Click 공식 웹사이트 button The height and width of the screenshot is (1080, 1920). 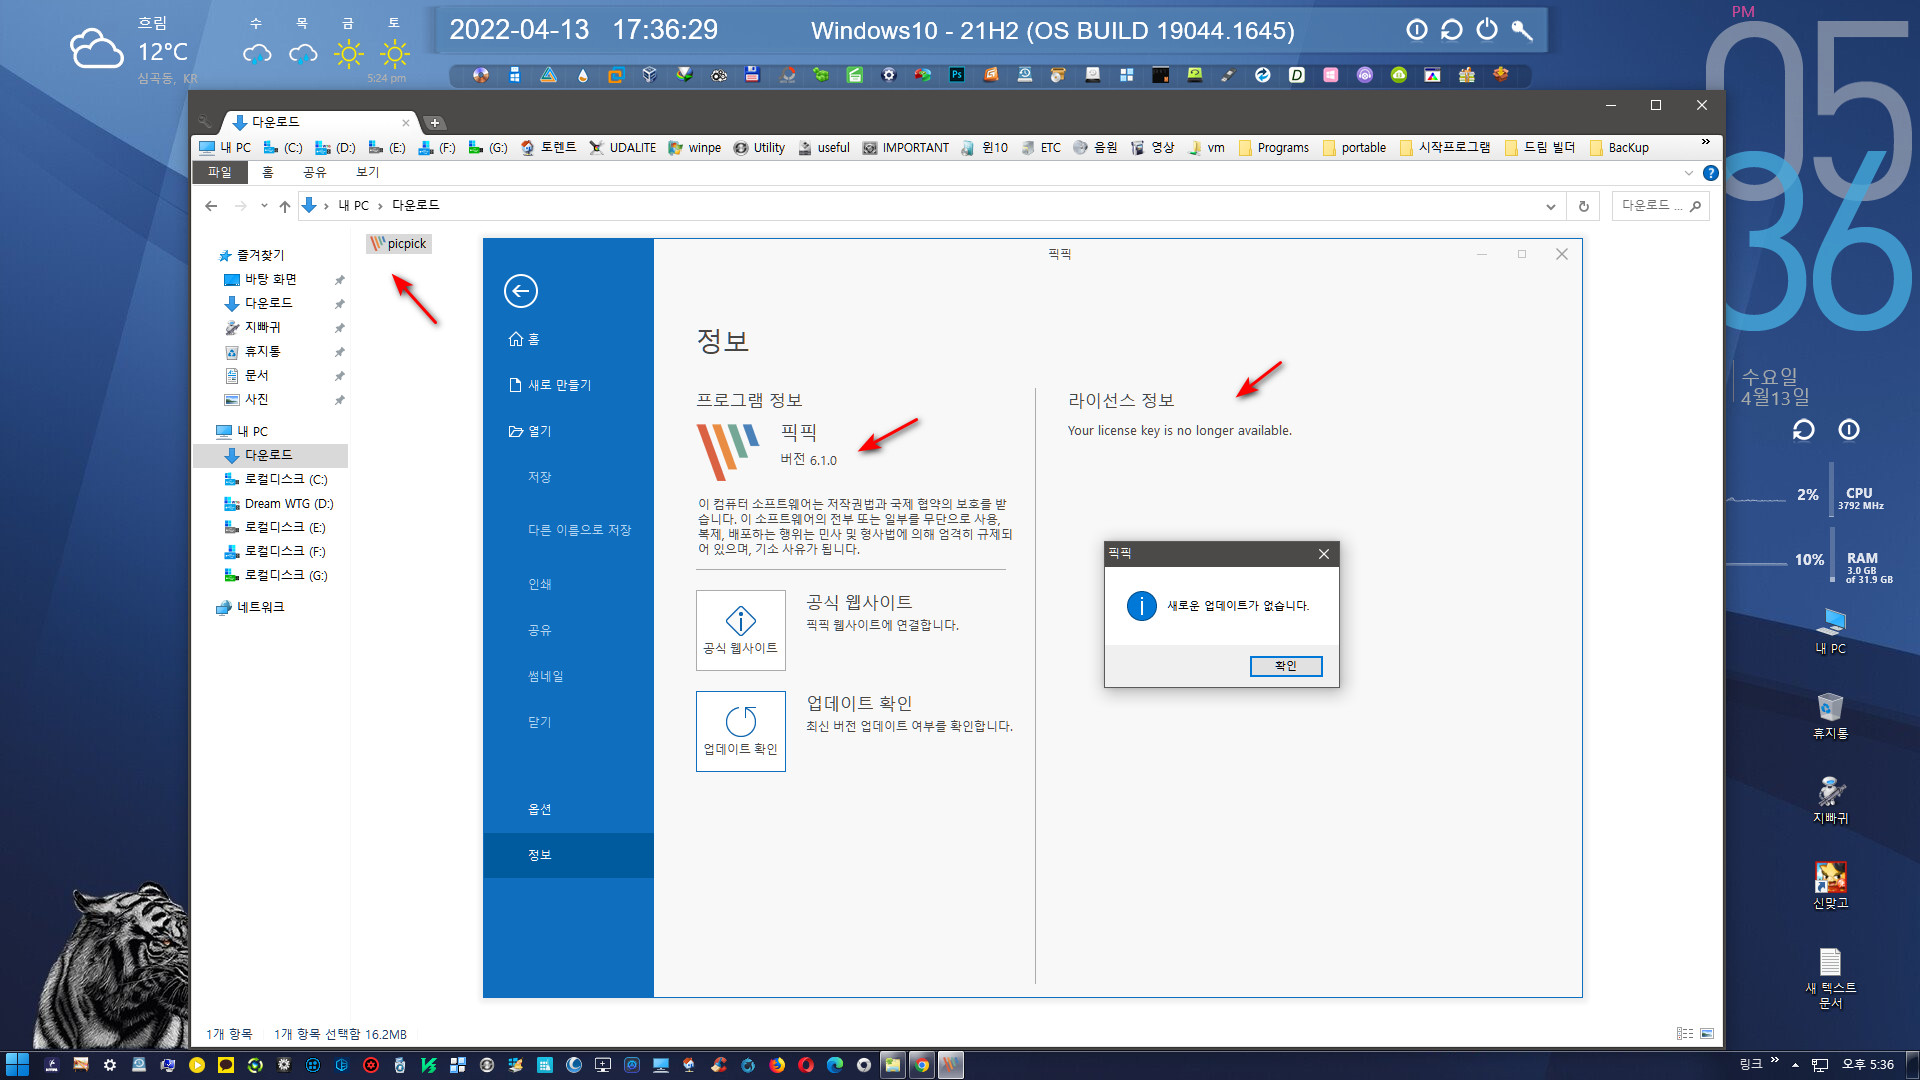(741, 630)
